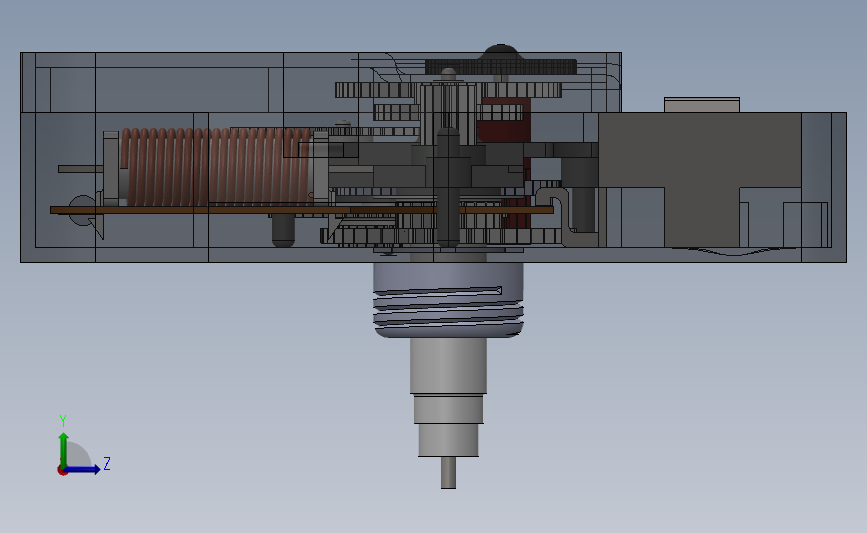The width and height of the screenshot is (867, 533).
Task: Click the 'Z' axis label
Action: pos(107,463)
